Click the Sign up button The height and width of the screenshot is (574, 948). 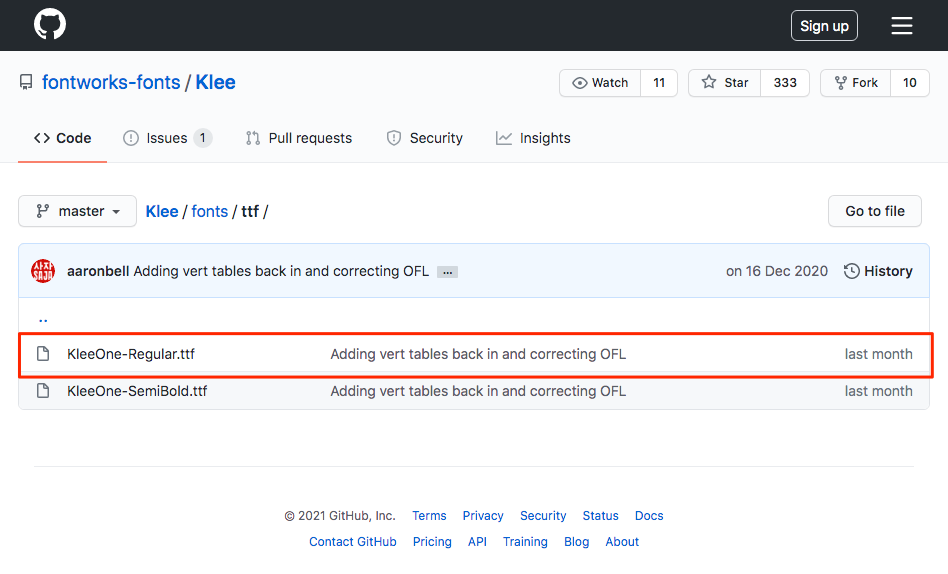pos(824,25)
